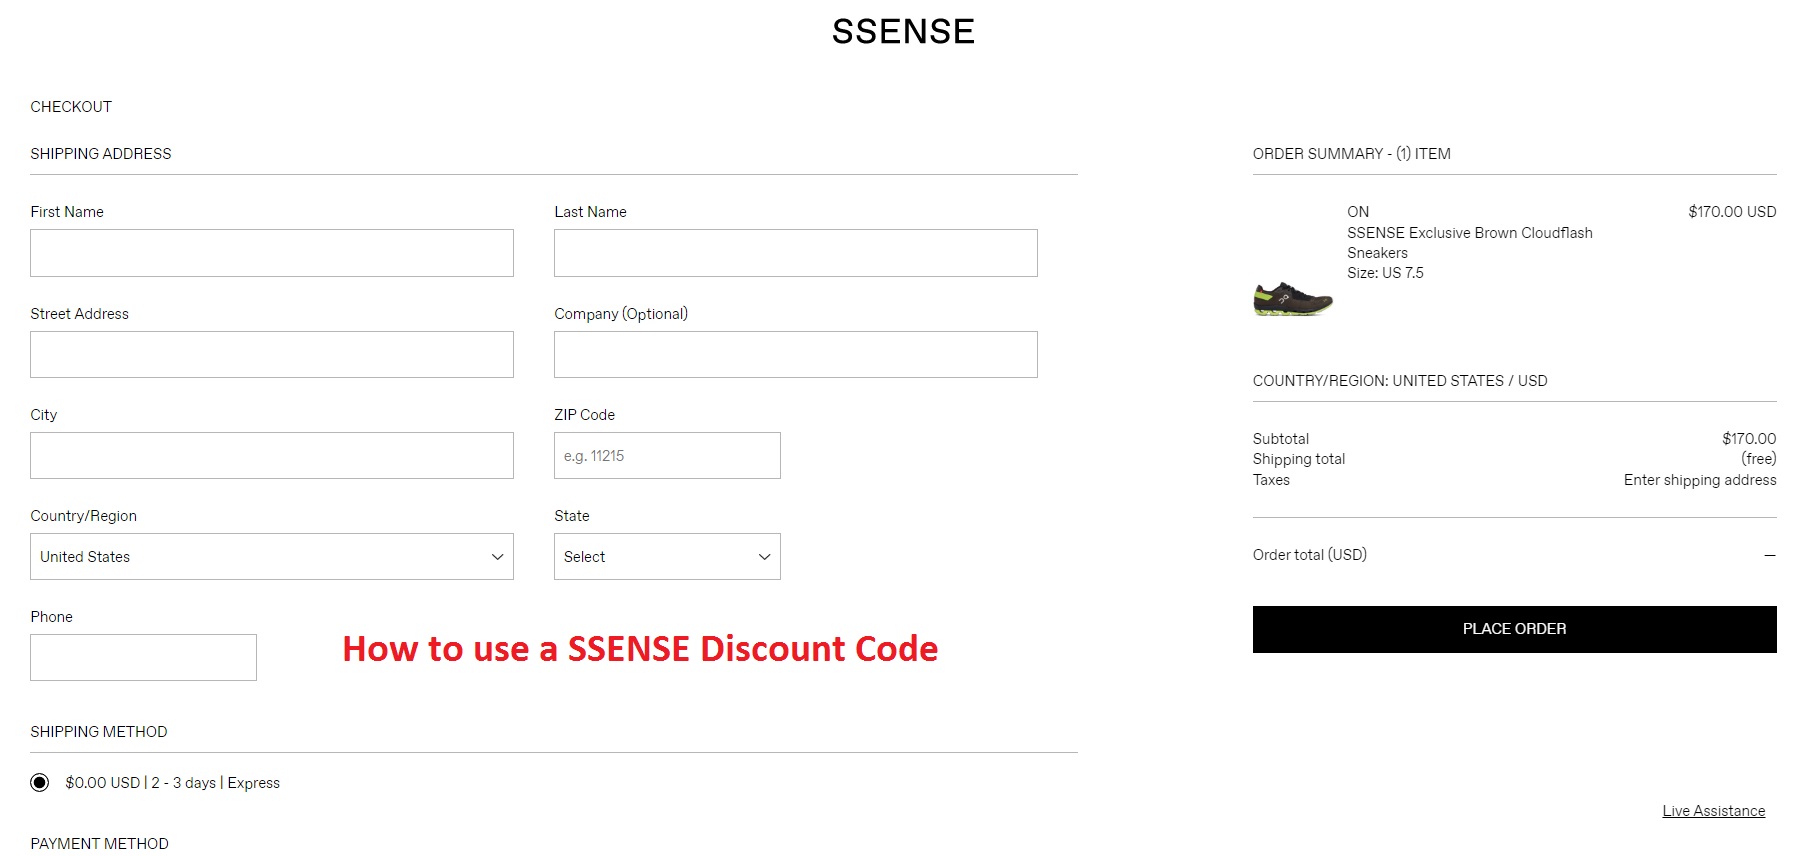Screen dimensions: 1808x856
Task: Click the ZIP Code field
Action: pos(667,456)
